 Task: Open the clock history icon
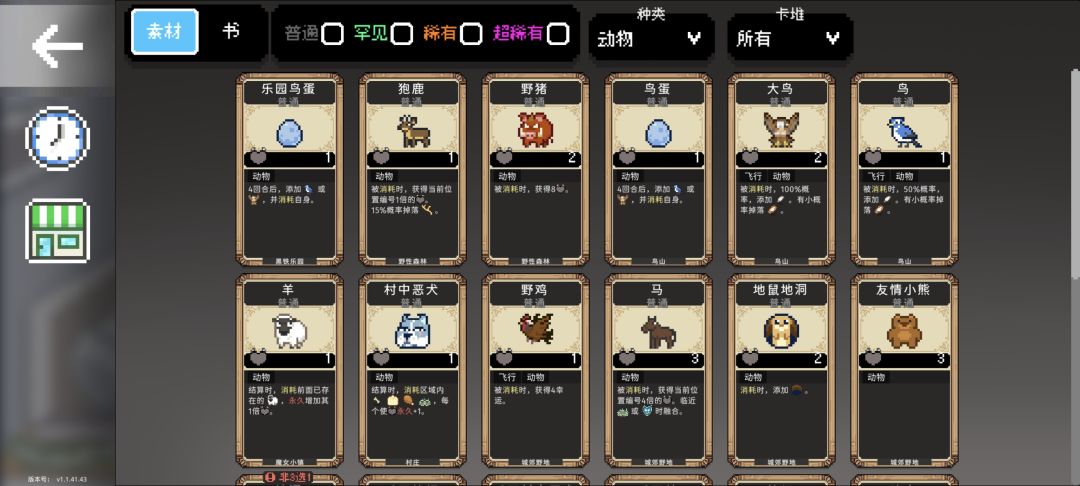[57, 138]
